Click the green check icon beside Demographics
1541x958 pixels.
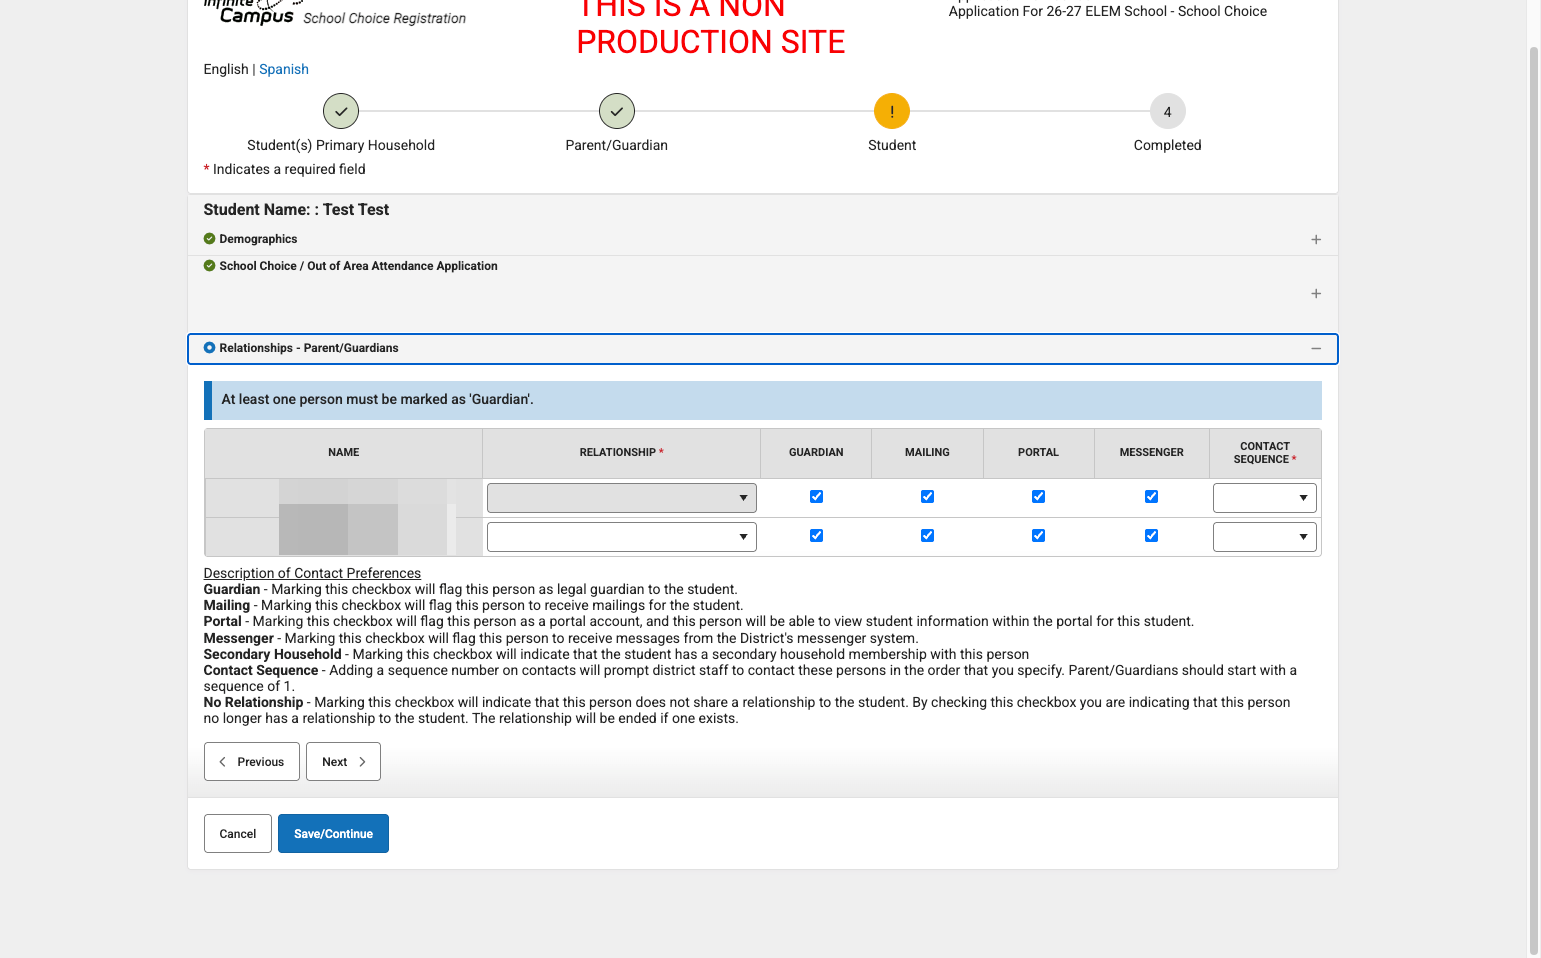click(x=209, y=239)
